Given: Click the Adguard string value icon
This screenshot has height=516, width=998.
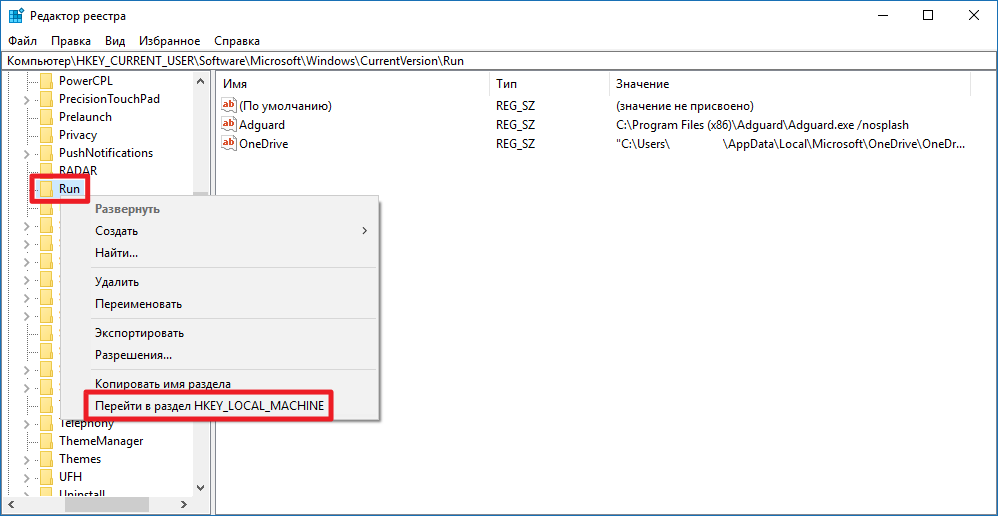Looking at the screenshot, I should coord(228,125).
